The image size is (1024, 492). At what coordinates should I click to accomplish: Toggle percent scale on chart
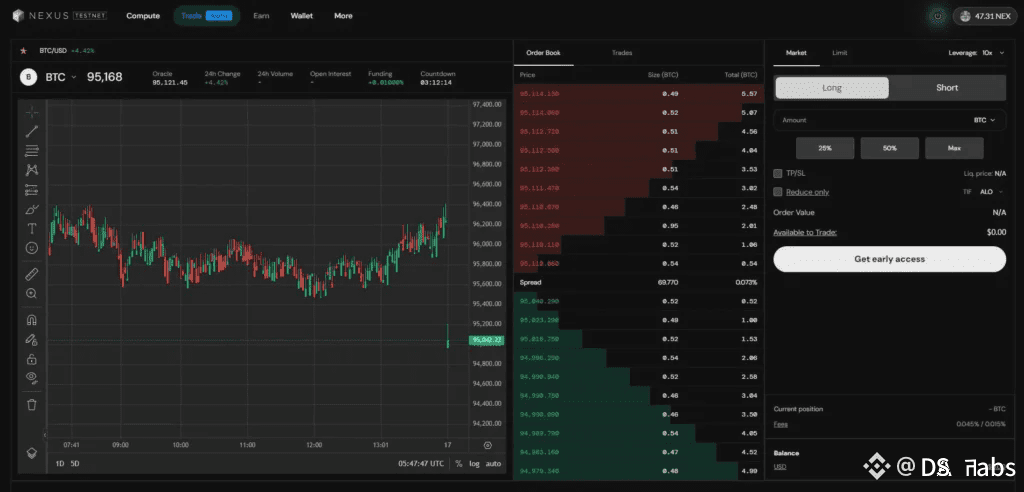click(458, 463)
